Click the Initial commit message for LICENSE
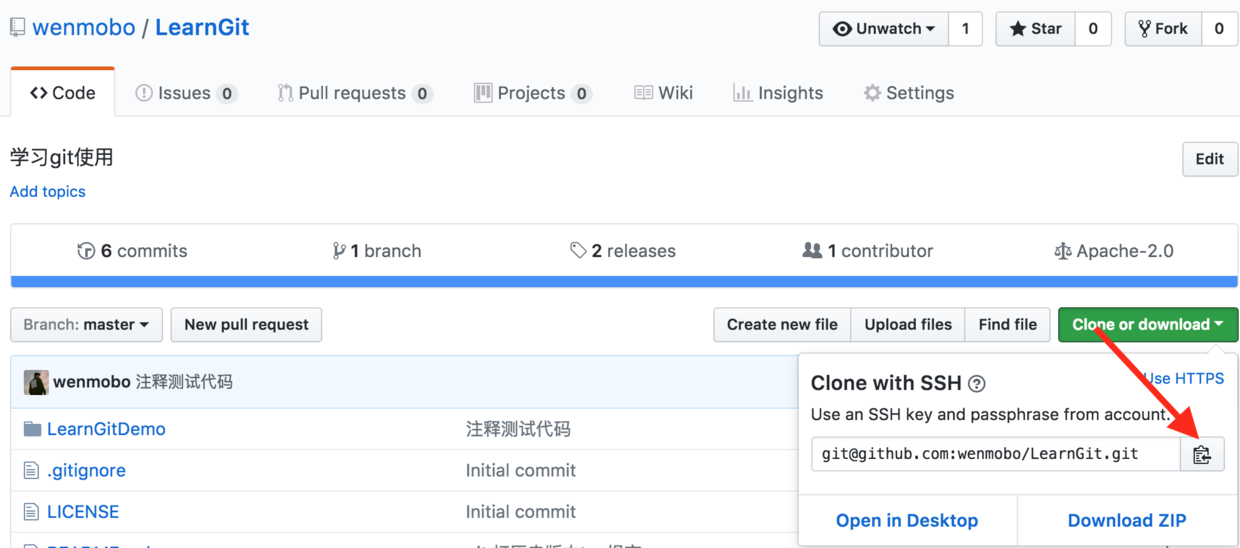The height and width of the screenshot is (548, 1240). click(521, 511)
